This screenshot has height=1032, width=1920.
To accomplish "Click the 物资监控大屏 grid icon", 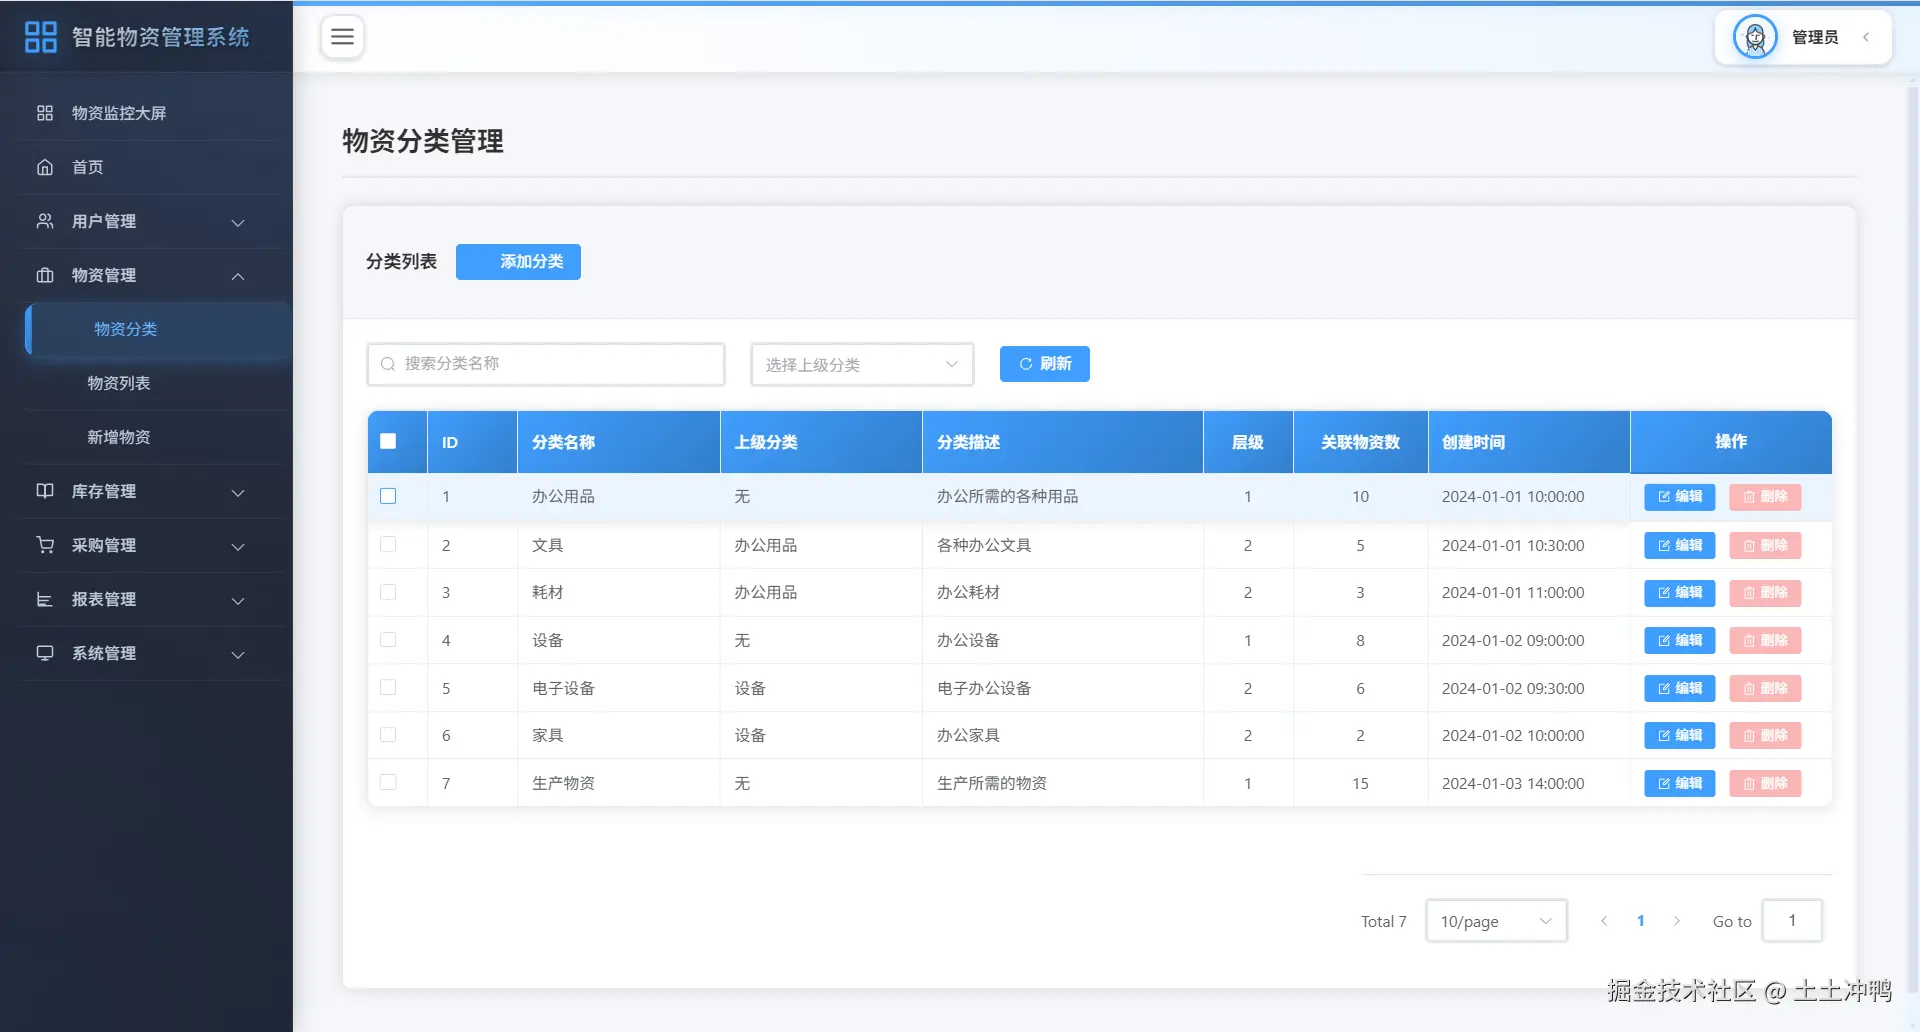I will (45, 113).
